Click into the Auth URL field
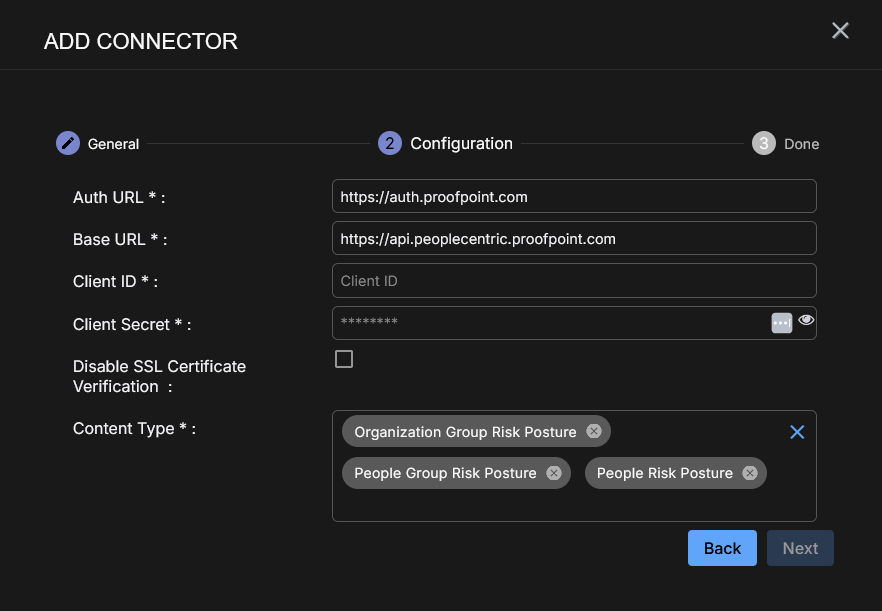 573,197
